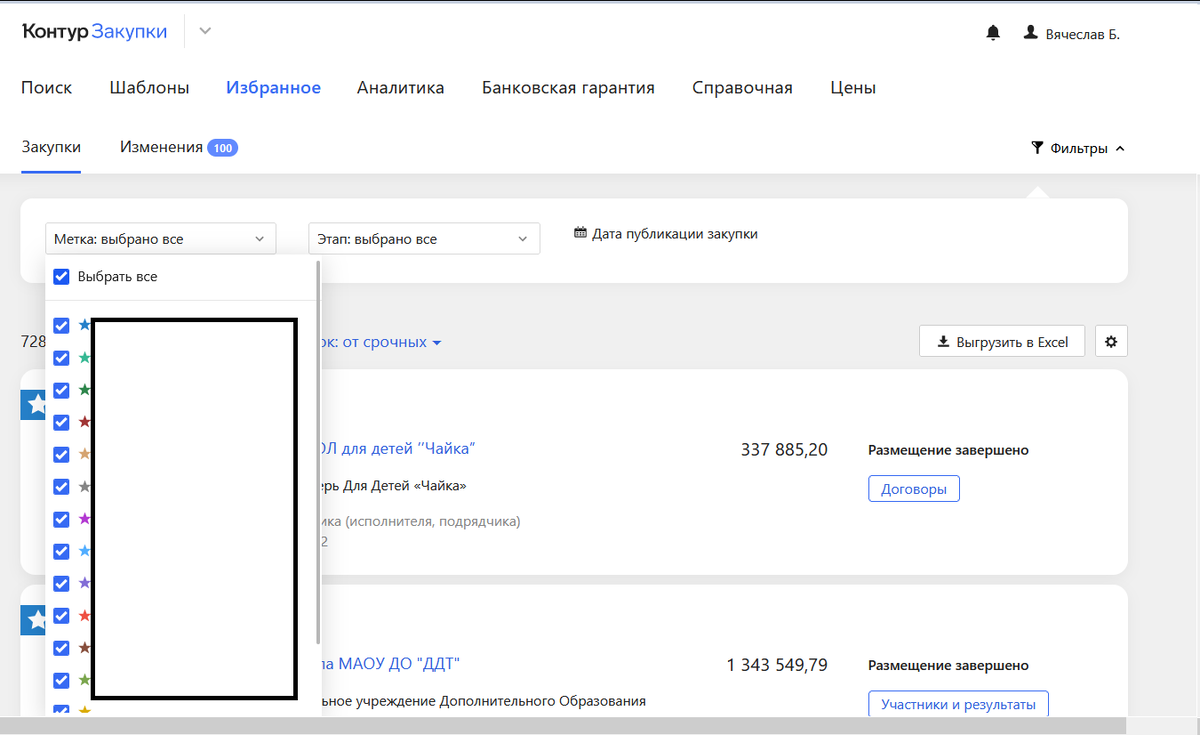This screenshot has height=735, width=1200.
Task: Open the Справочная section
Action: 742,88
